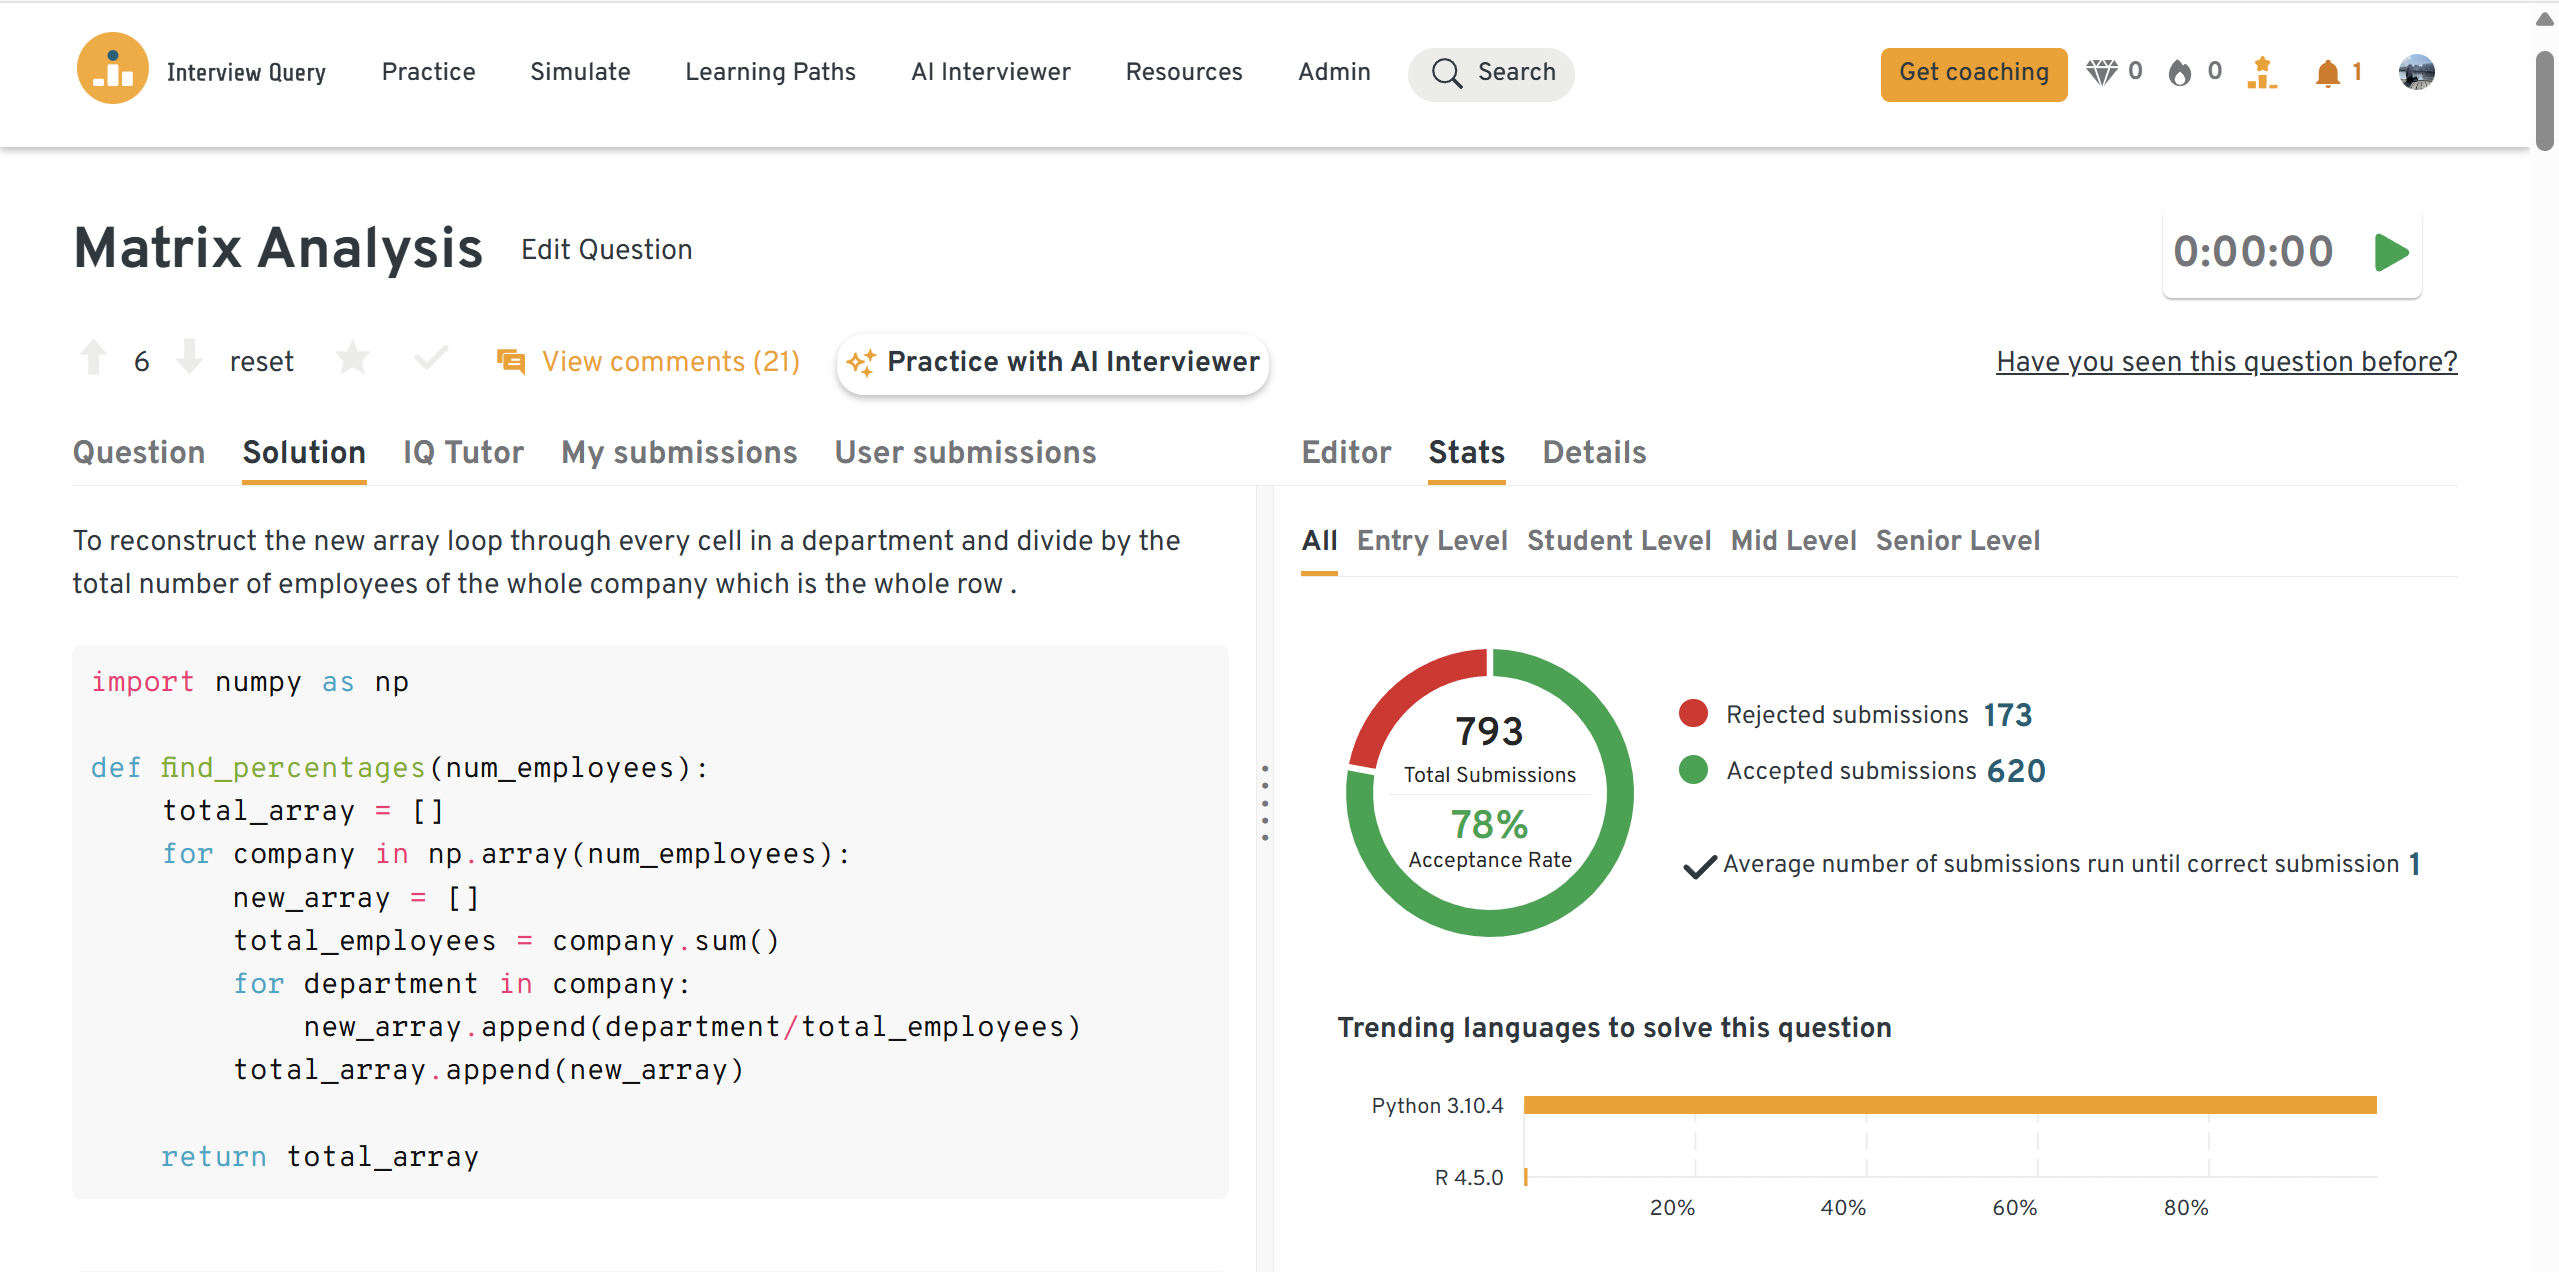Mark question complete with checkmark icon
The height and width of the screenshot is (1272, 2559).
[x=431, y=358]
